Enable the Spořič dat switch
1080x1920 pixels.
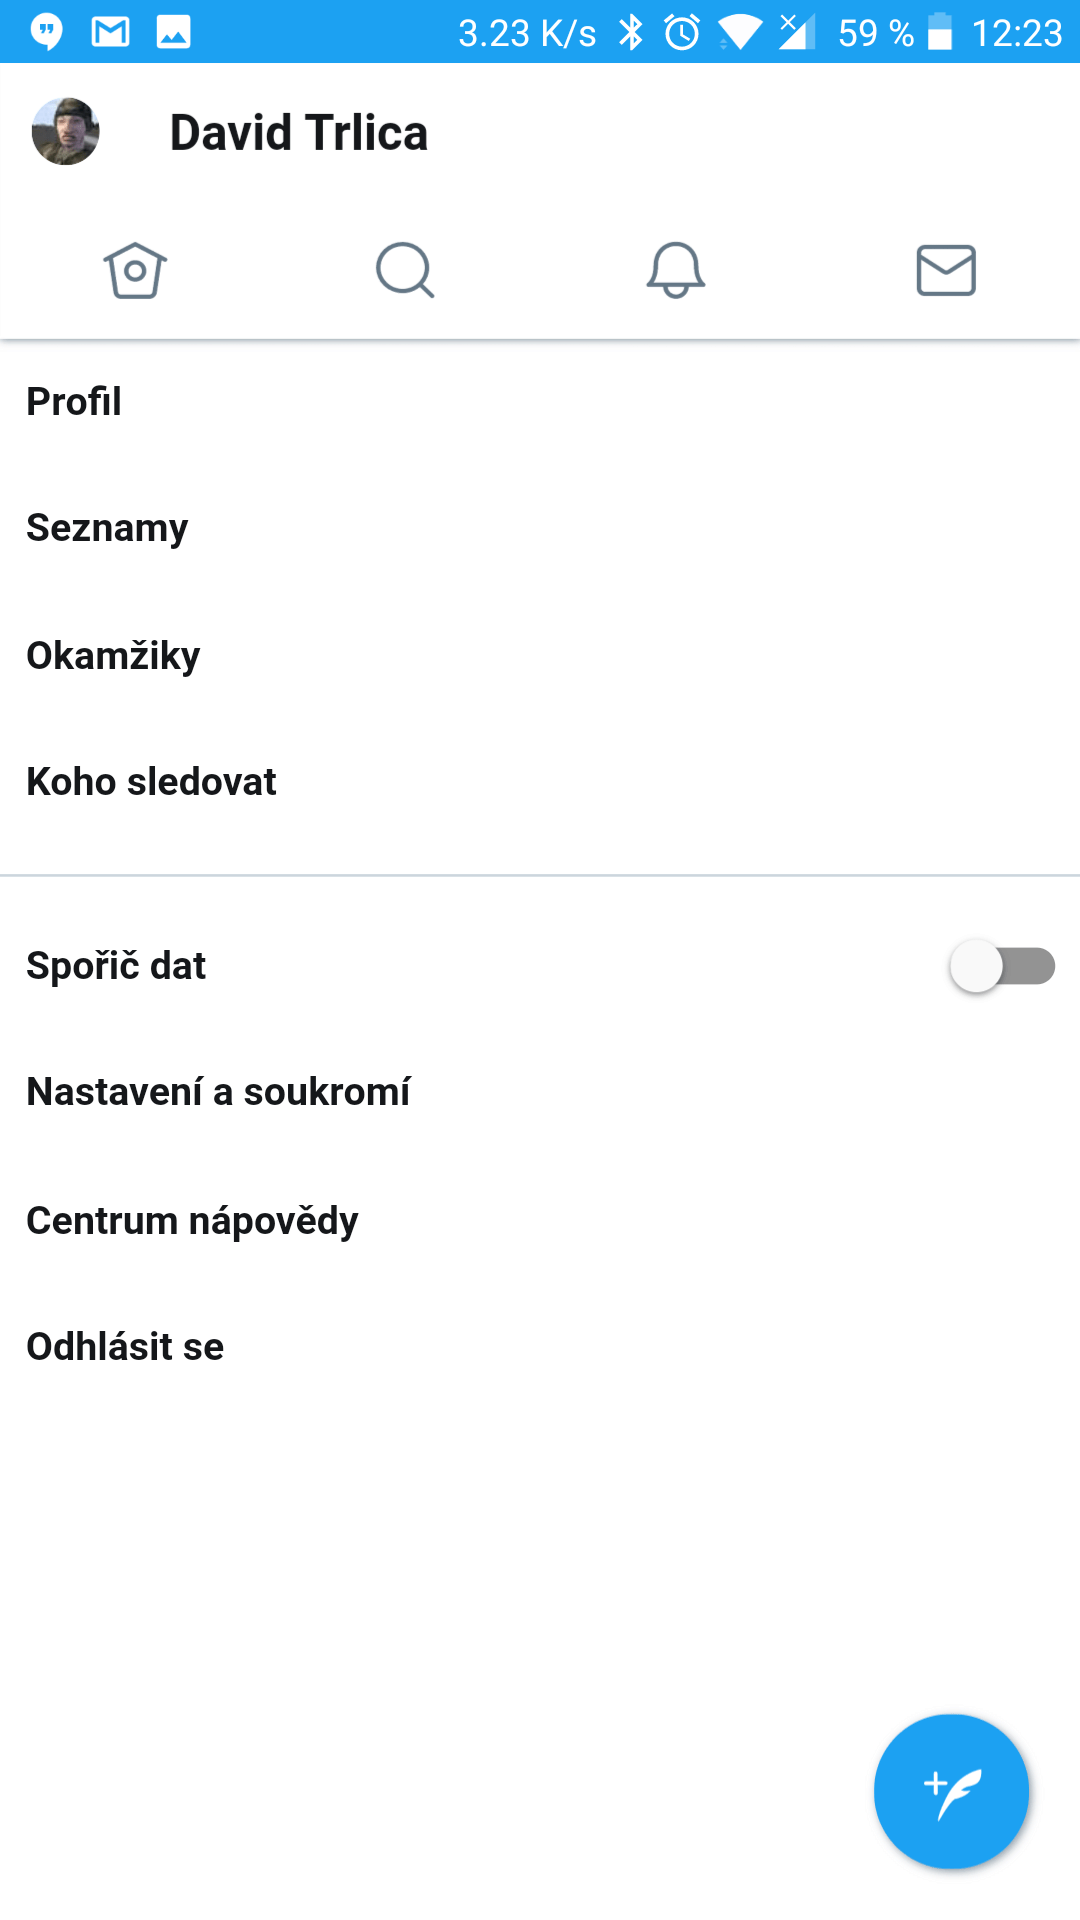point(1002,966)
